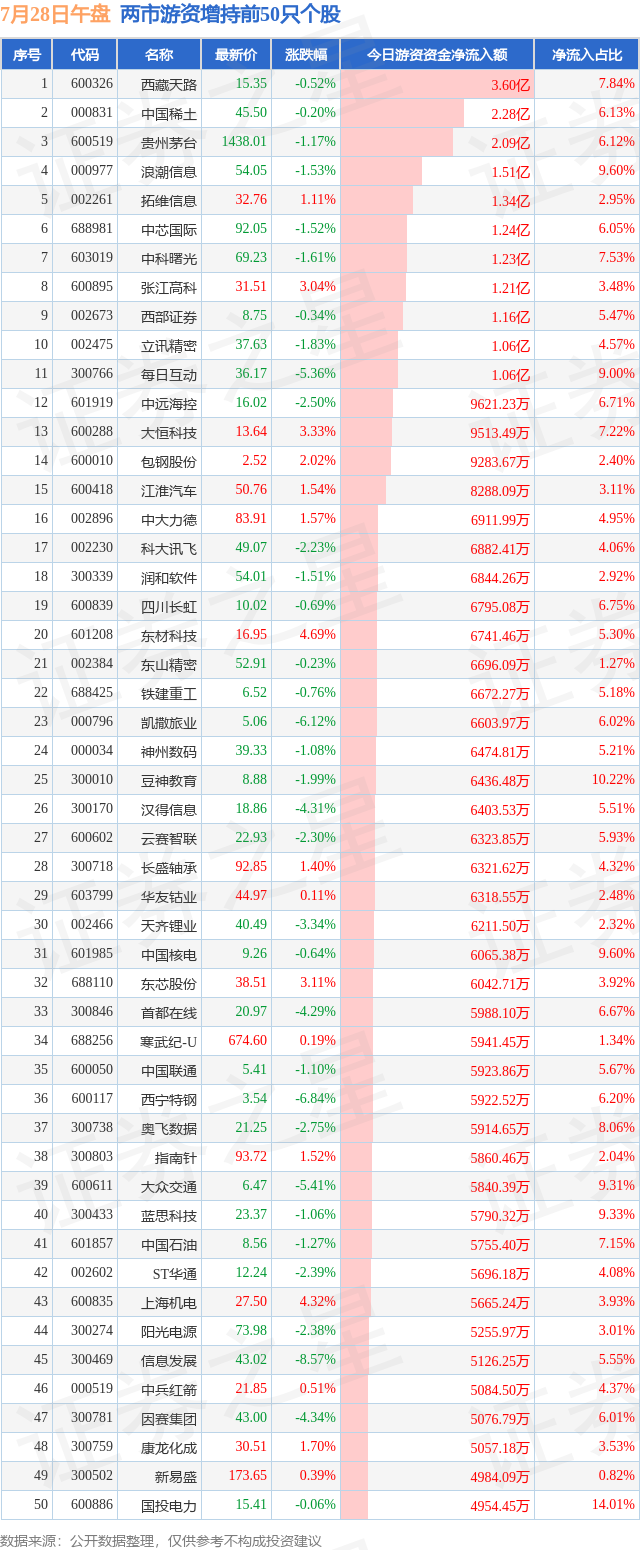The width and height of the screenshot is (640, 1550).
Task: Select stock name 凯撒旅业
Action: 169,723
